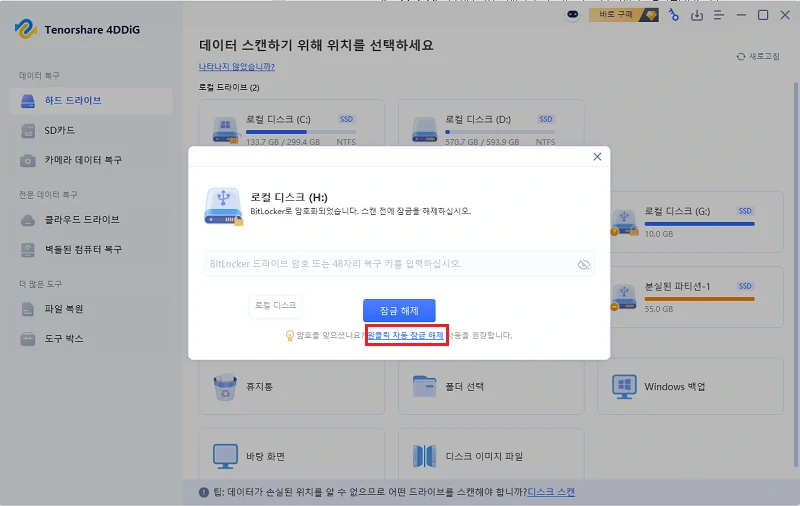Click the C: drive Windows disk icon
Viewport: 800px width, 506px height.
pos(225,130)
